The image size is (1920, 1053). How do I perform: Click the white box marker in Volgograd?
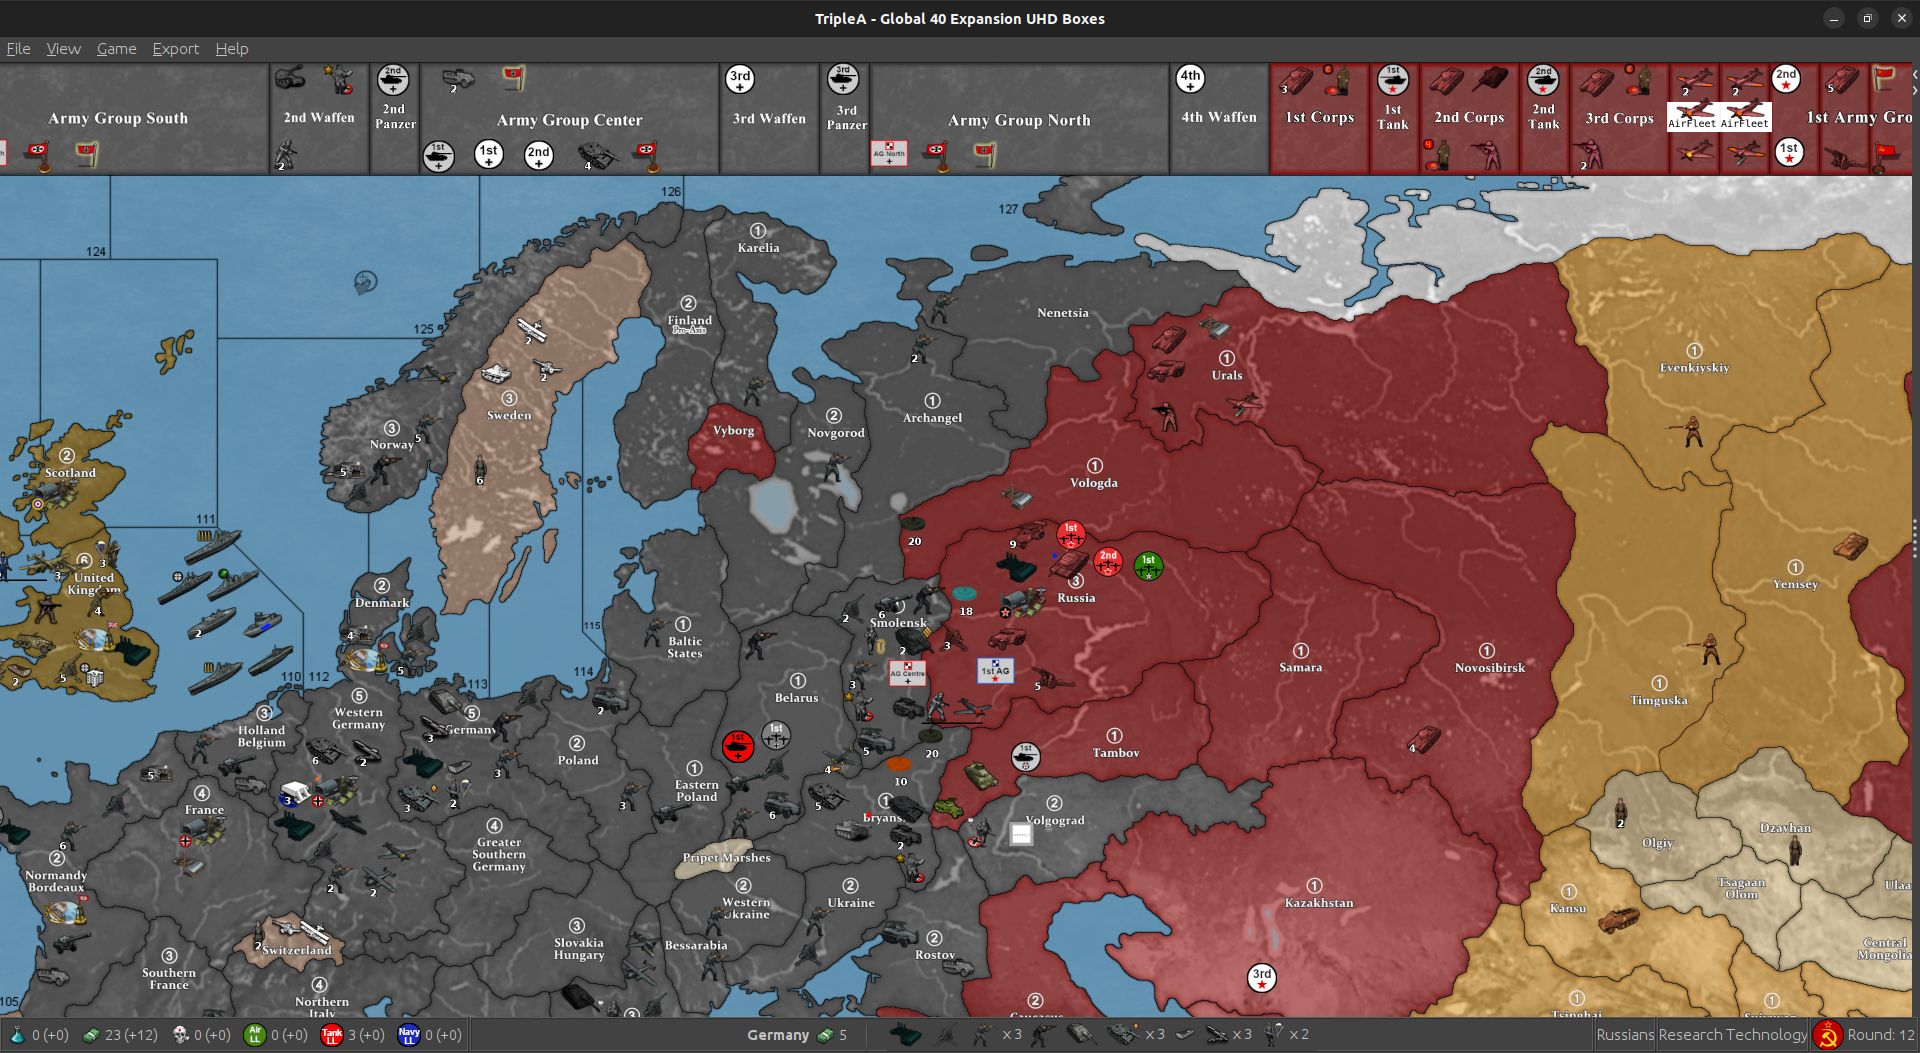pos(1021,834)
